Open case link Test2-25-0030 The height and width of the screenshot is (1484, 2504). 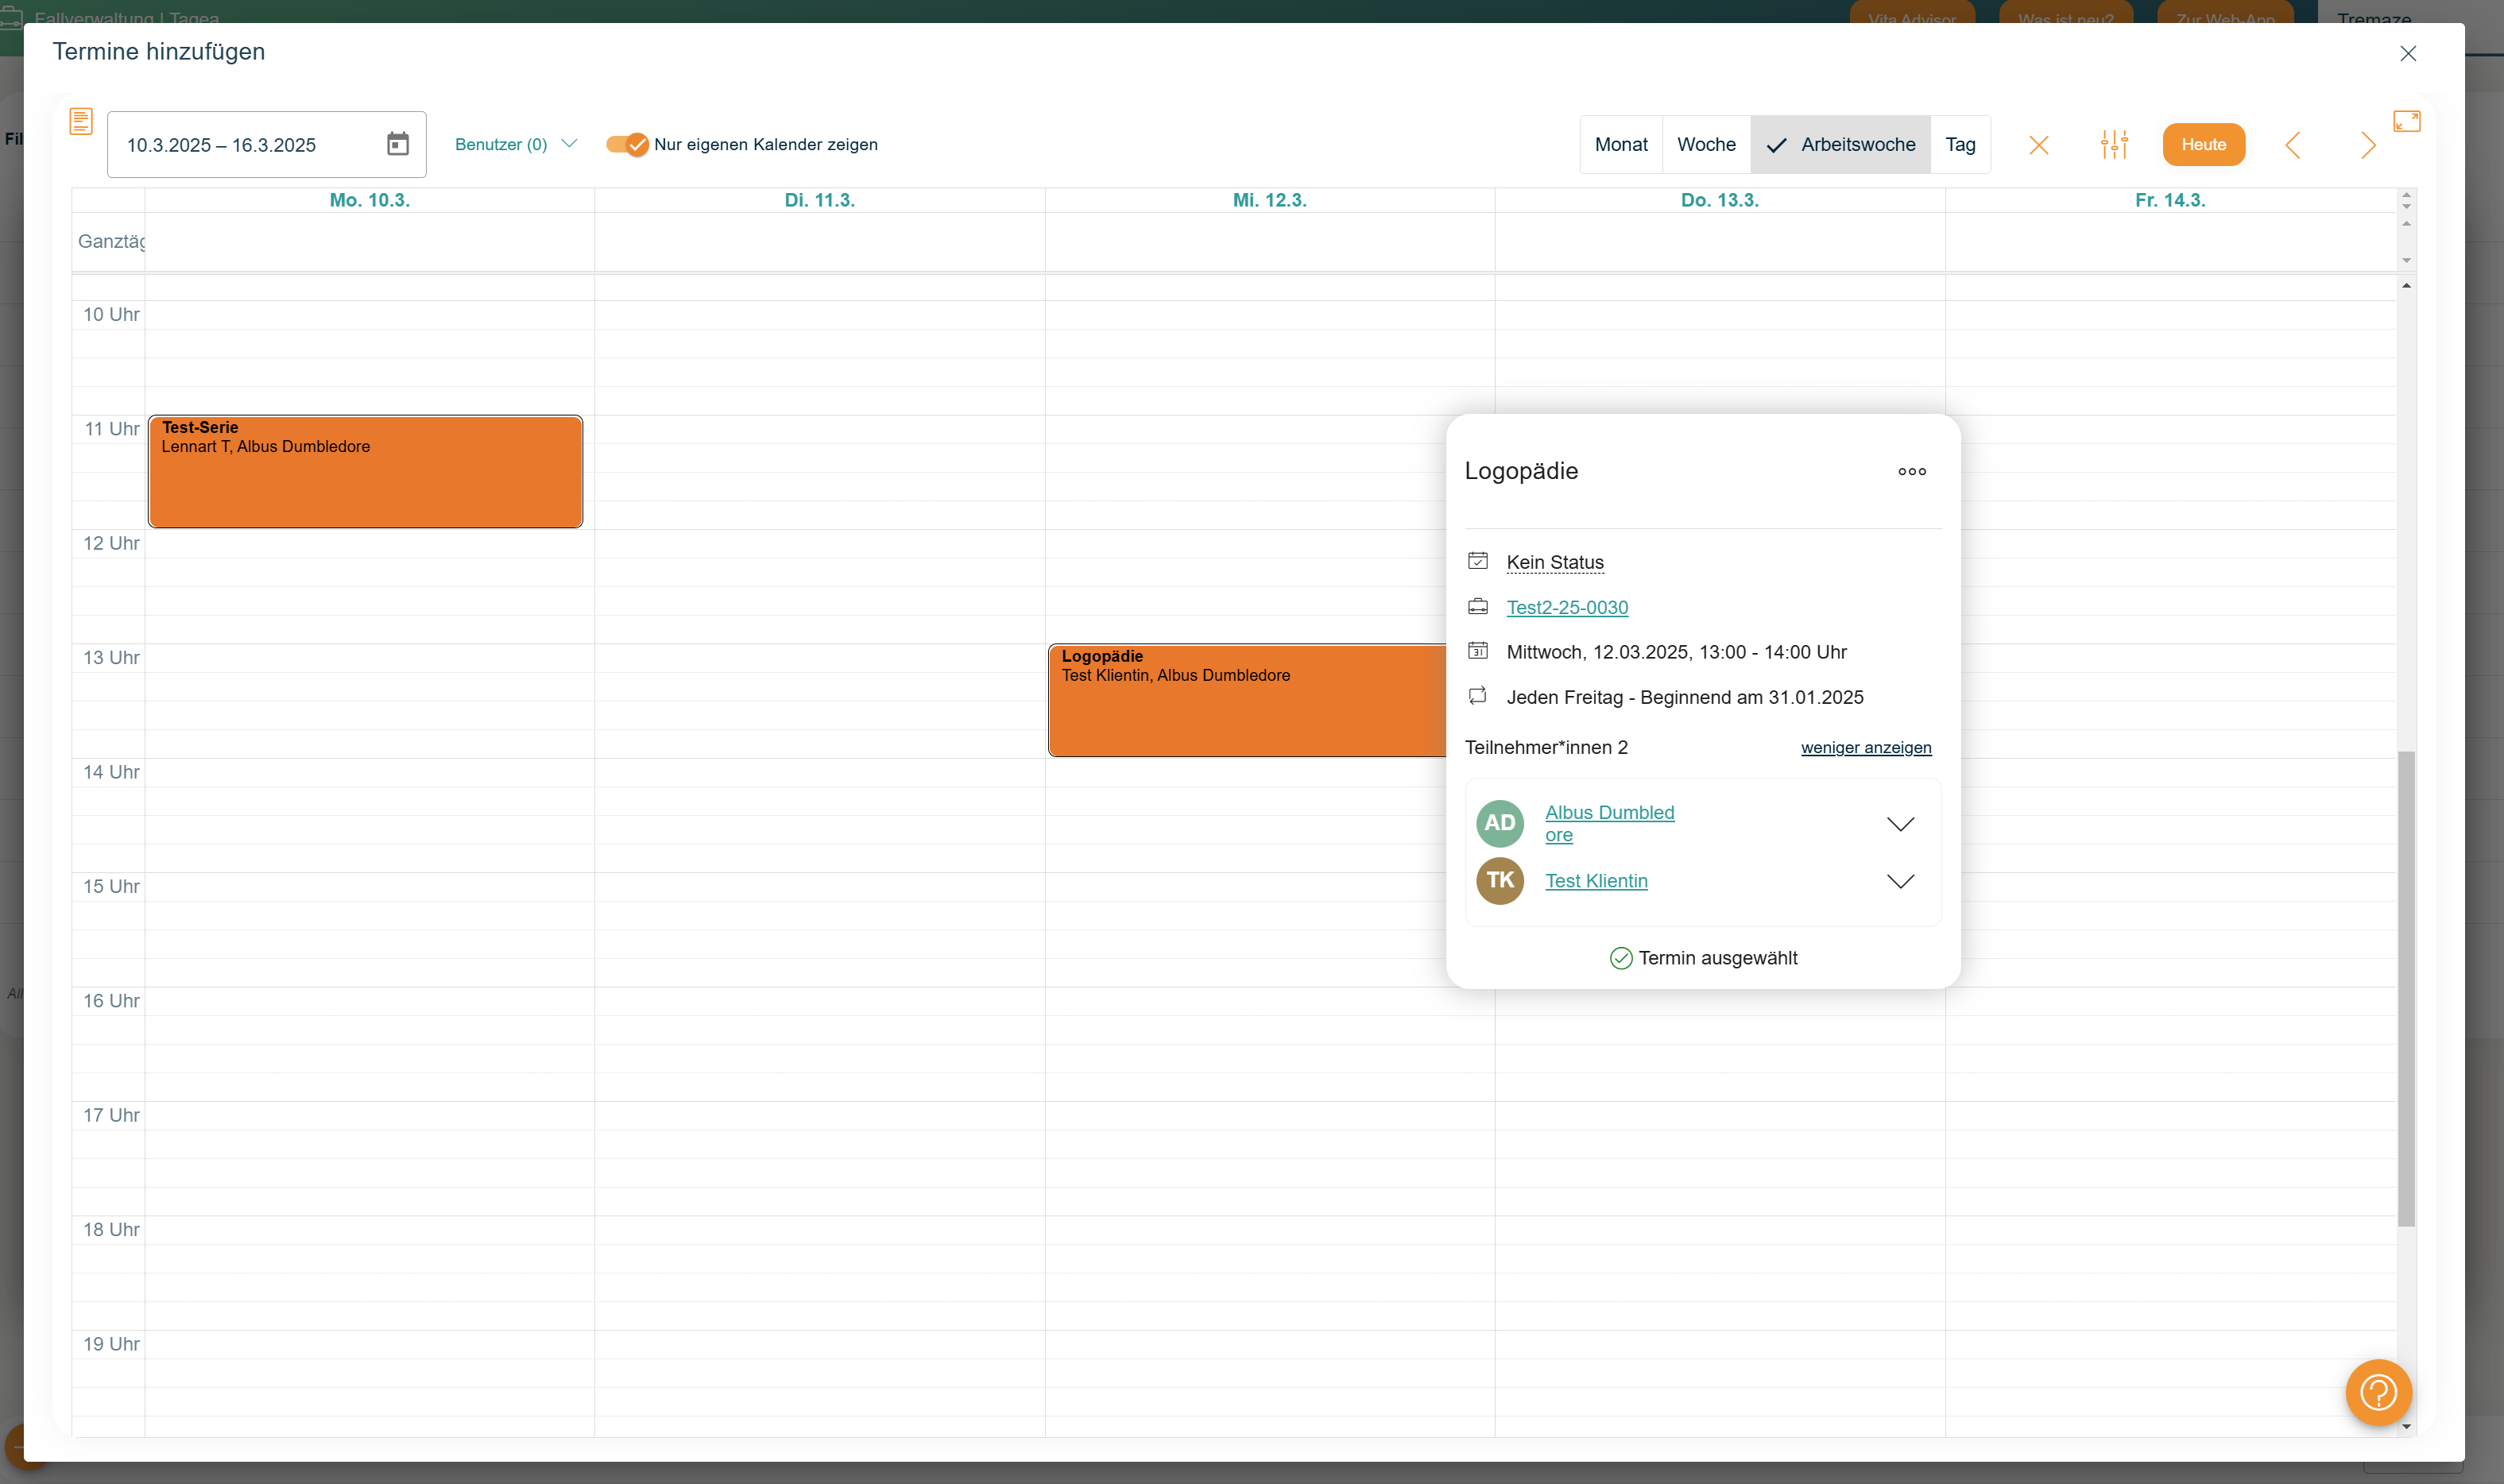(x=1566, y=607)
